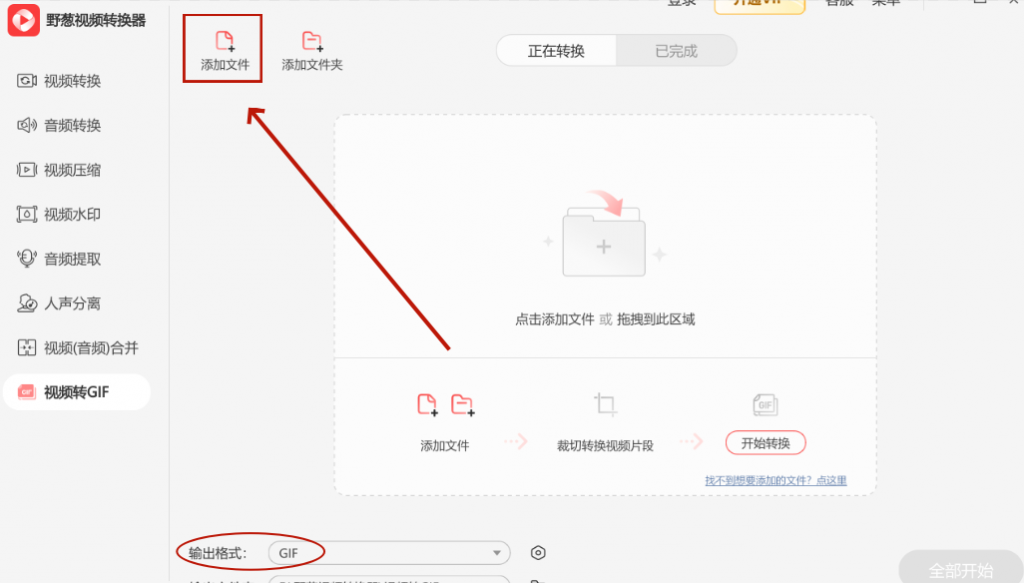The width and height of the screenshot is (1024, 583).
Task: Select the 正在转换 tab
Action: tap(556, 50)
